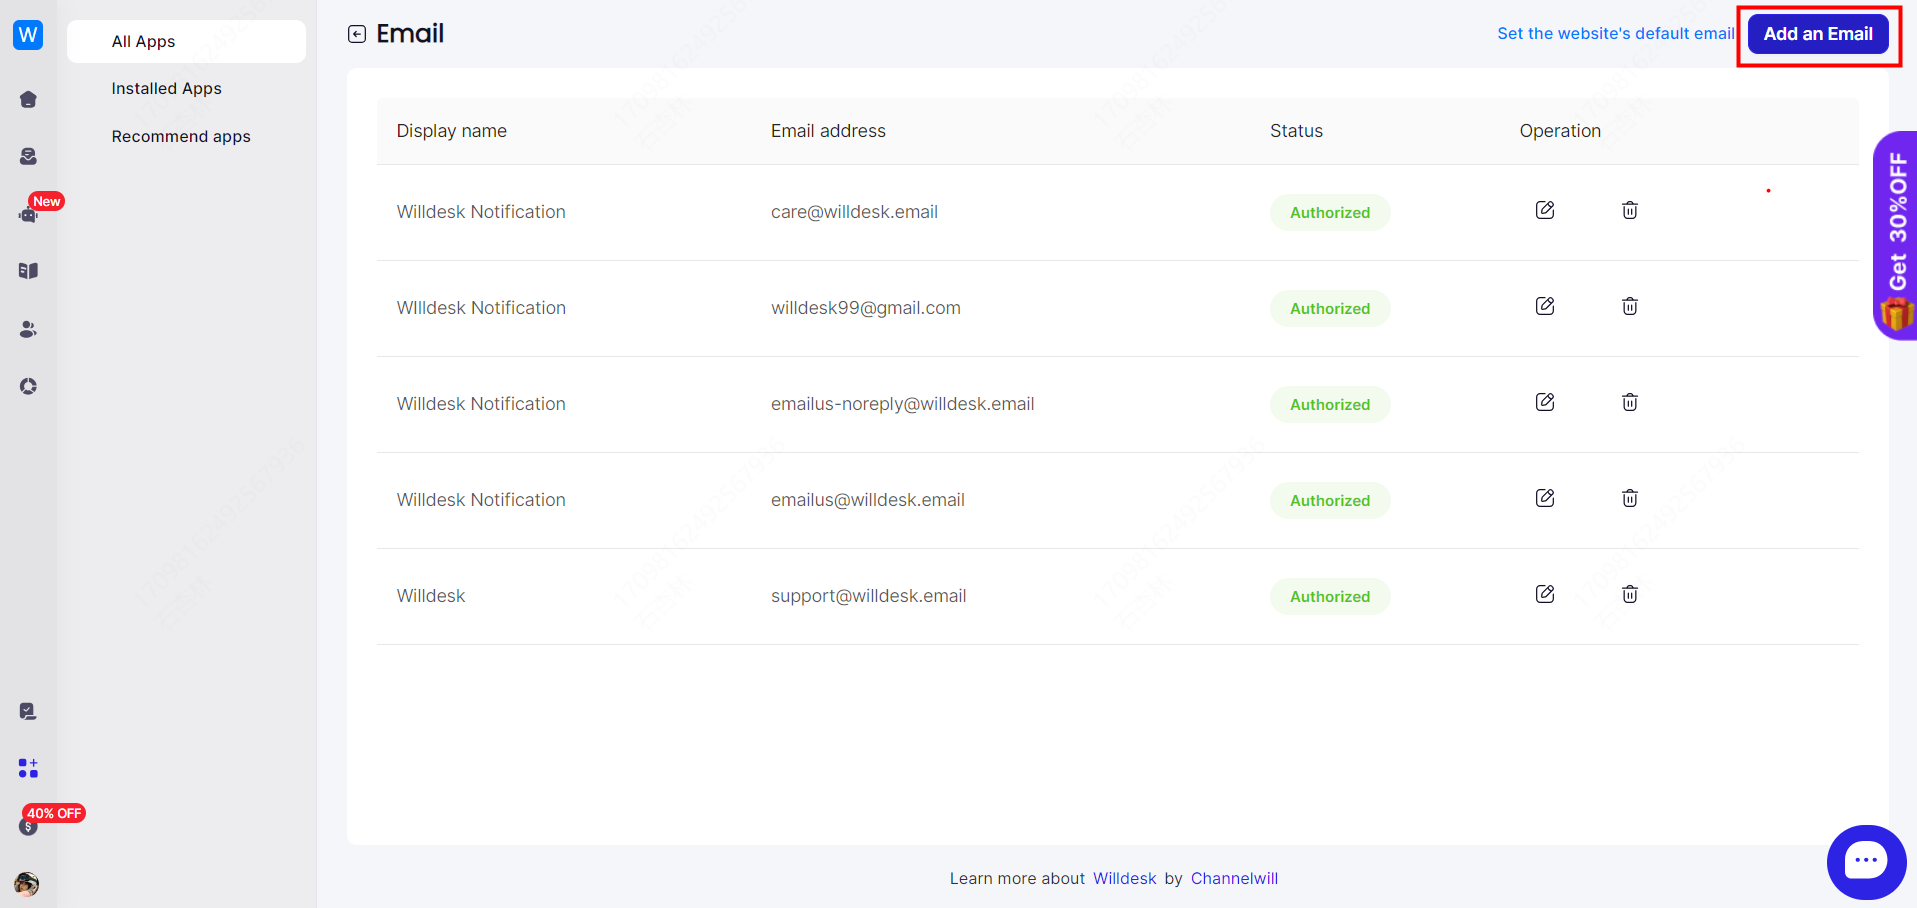Click Authorized status for support@willdesk.email
This screenshot has width=1917, height=908.
click(x=1330, y=596)
